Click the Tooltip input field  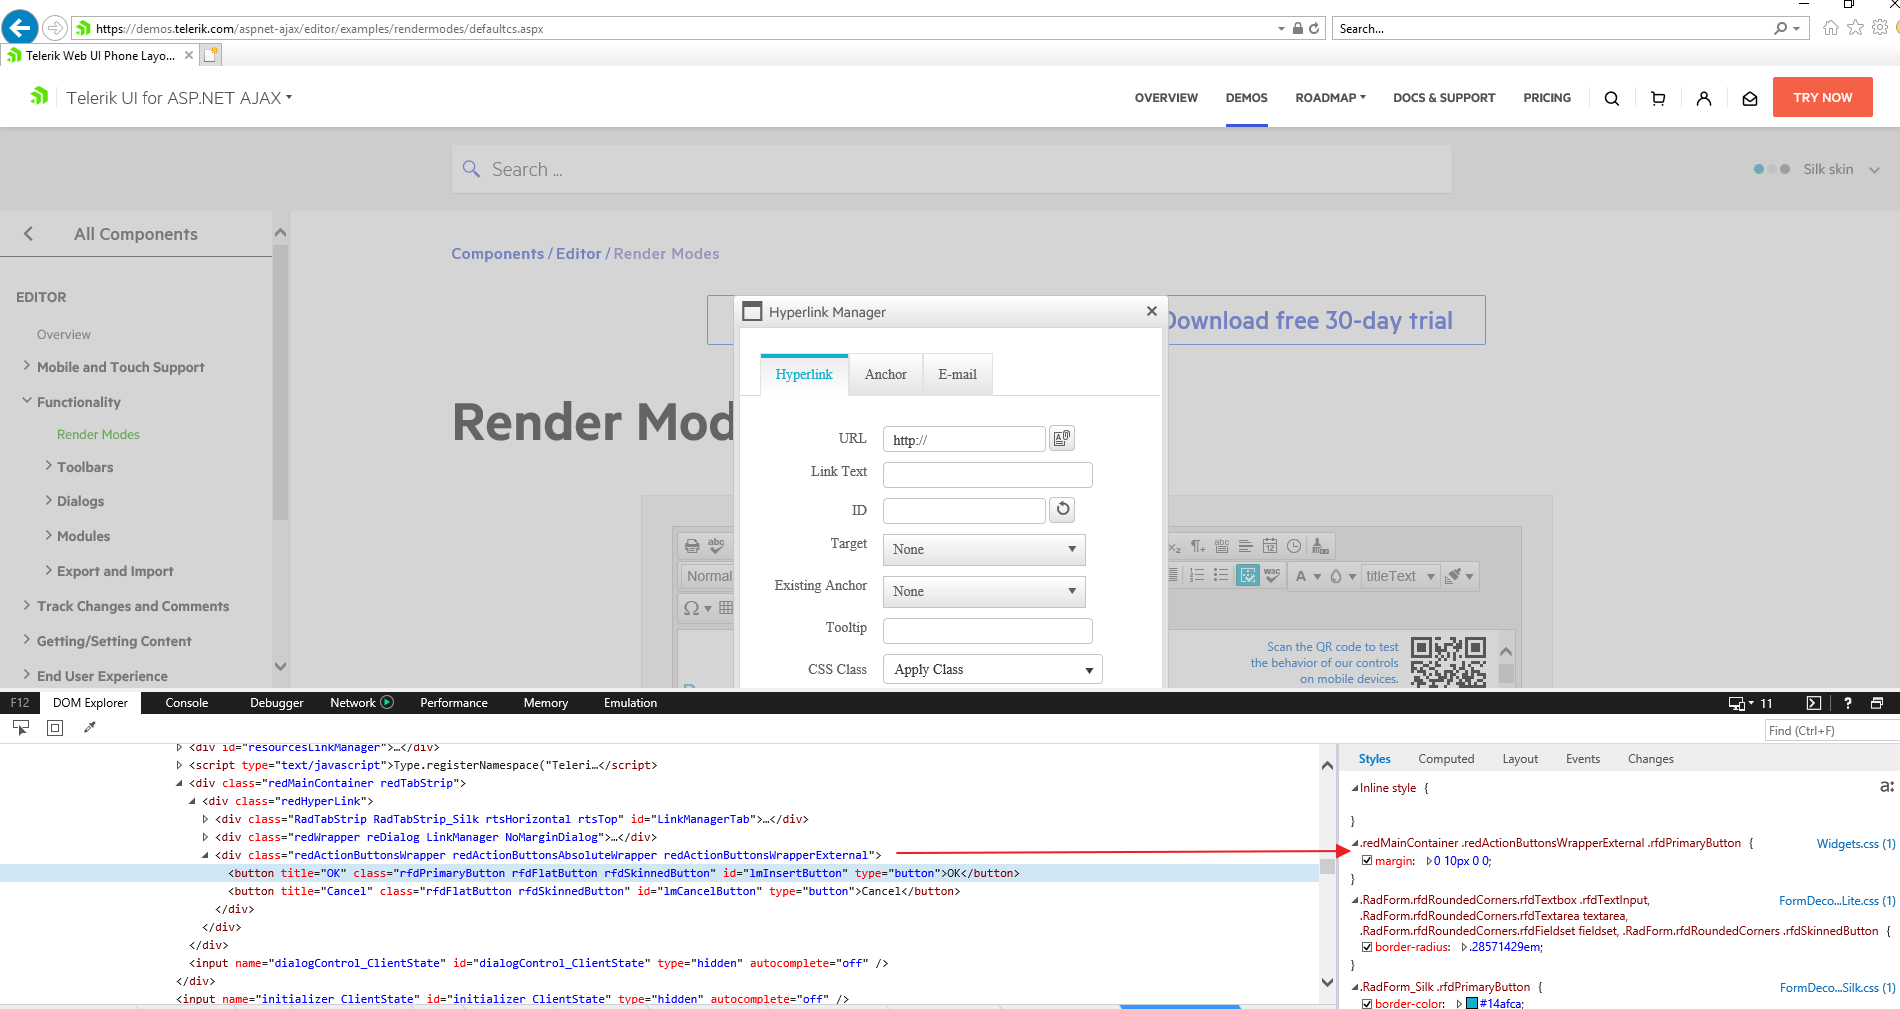988,630
